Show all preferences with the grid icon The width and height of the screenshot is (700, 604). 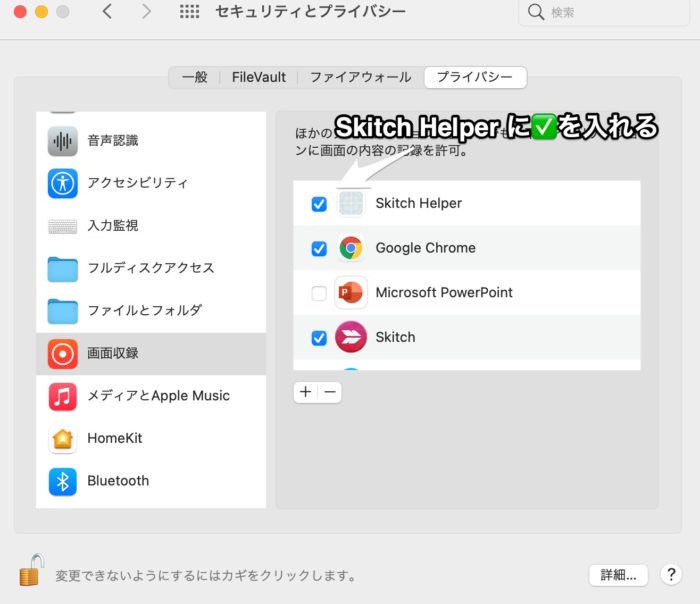pyautogui.click(x=190, y=11)
